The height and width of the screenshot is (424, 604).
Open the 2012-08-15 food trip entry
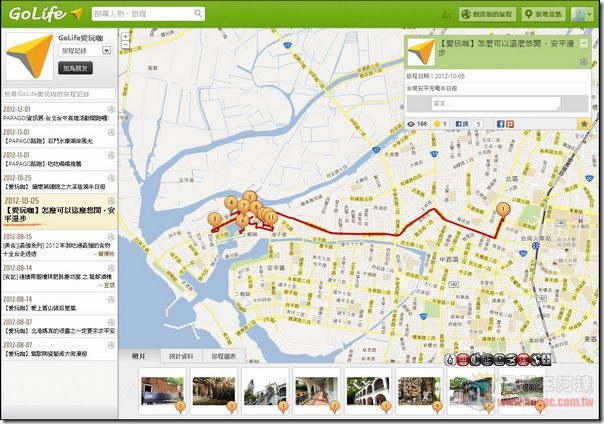59,245
